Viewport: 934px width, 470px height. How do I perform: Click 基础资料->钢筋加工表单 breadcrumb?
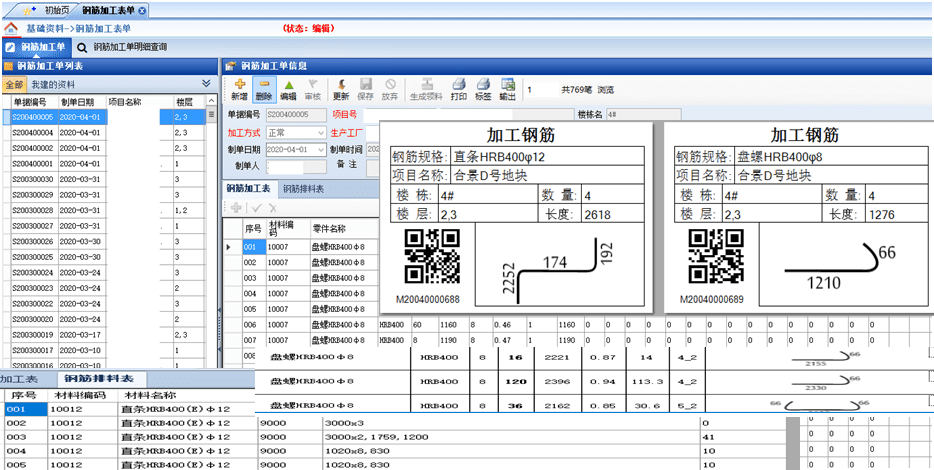(79, 29)
